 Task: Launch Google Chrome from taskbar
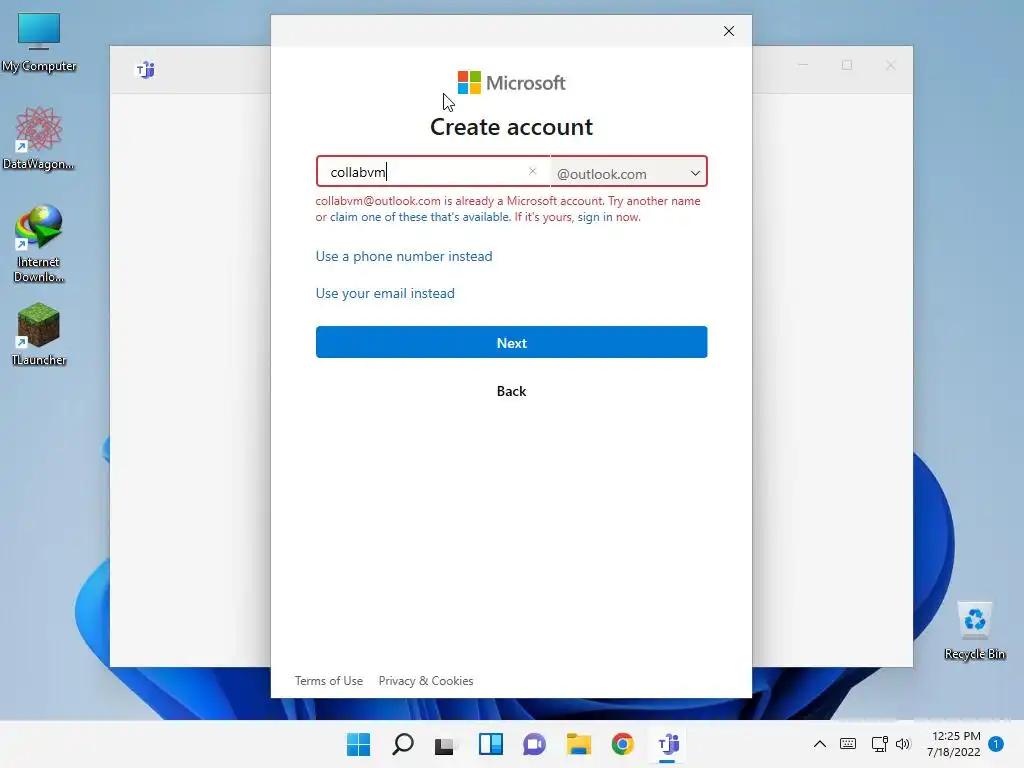pos(622,744)
